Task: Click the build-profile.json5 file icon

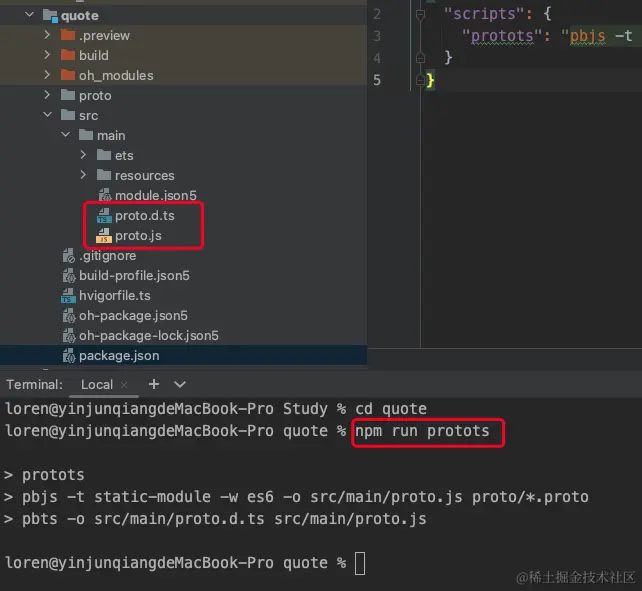Action: pos(69,276)
